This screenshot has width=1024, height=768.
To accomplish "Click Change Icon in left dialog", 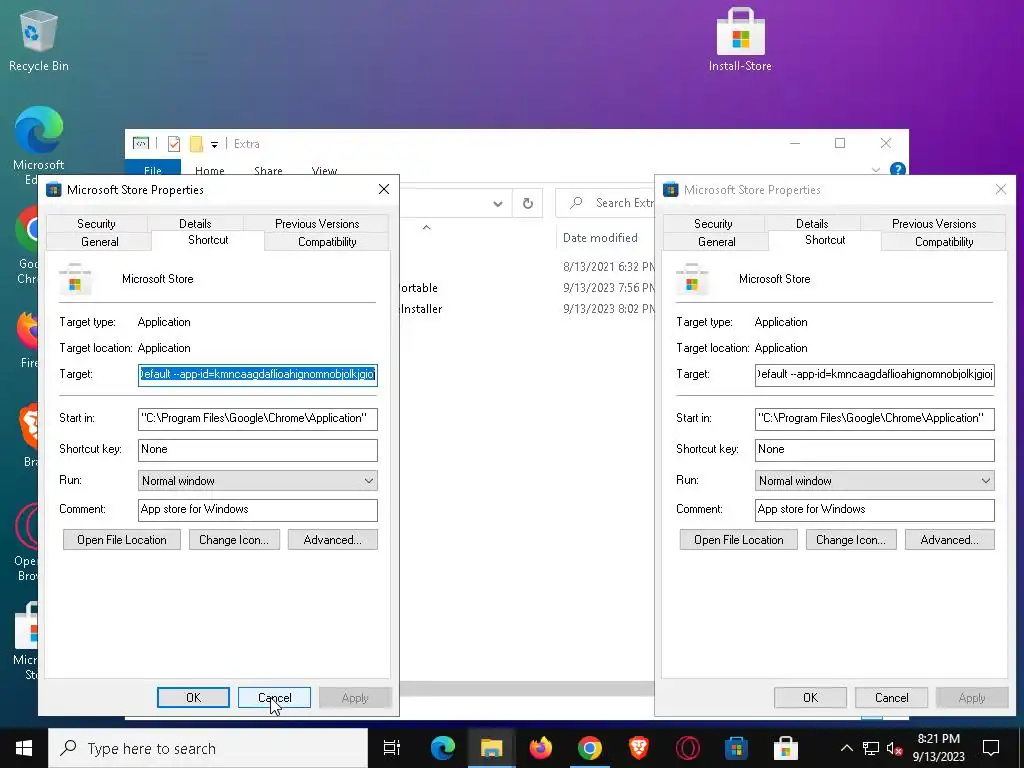I will click(234, 539).
